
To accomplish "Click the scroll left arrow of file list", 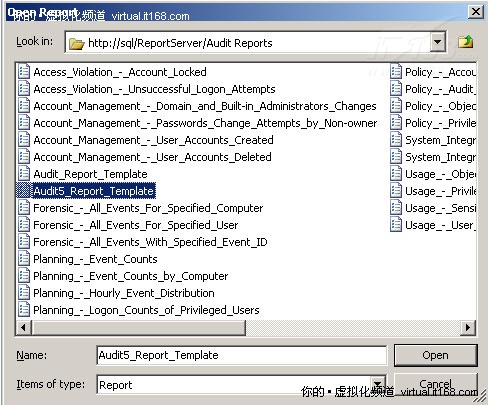I will coord(23,328).
